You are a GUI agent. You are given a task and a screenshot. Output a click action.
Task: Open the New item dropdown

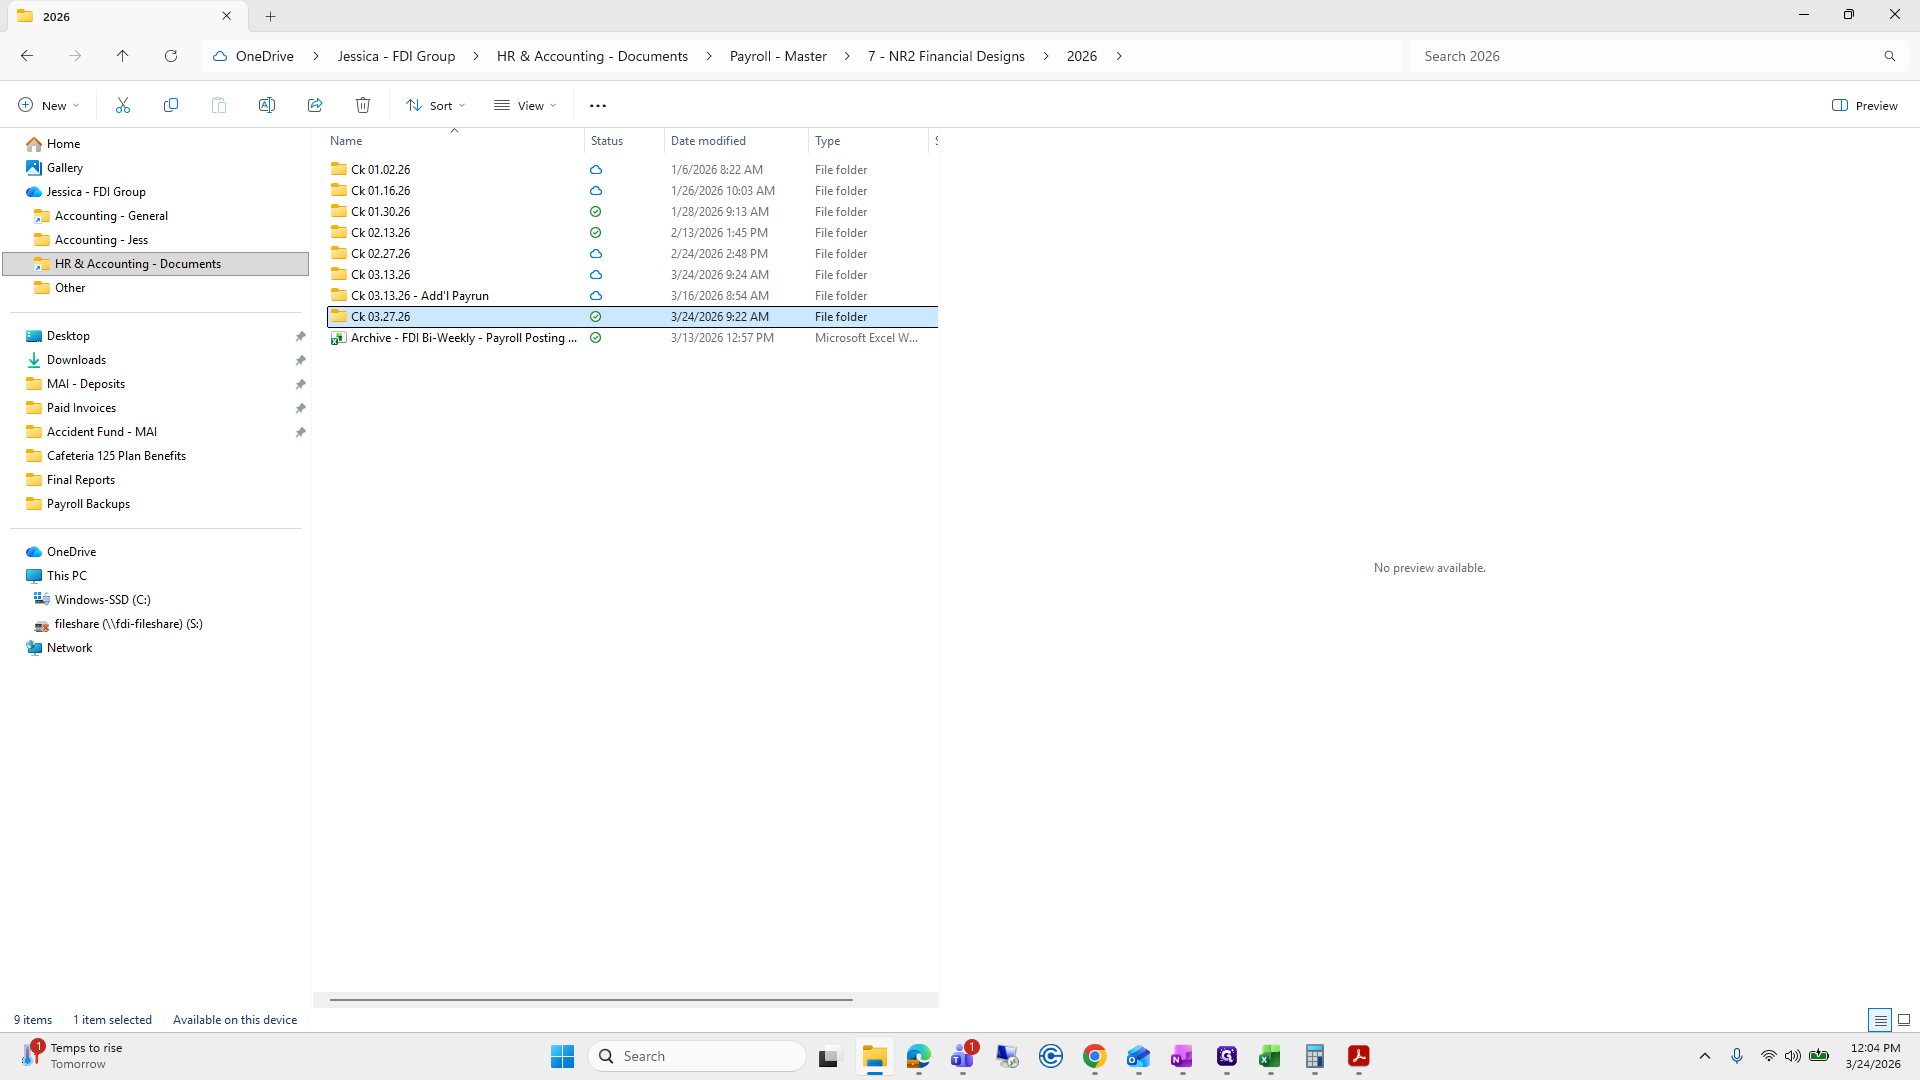(x=47, y=105)
